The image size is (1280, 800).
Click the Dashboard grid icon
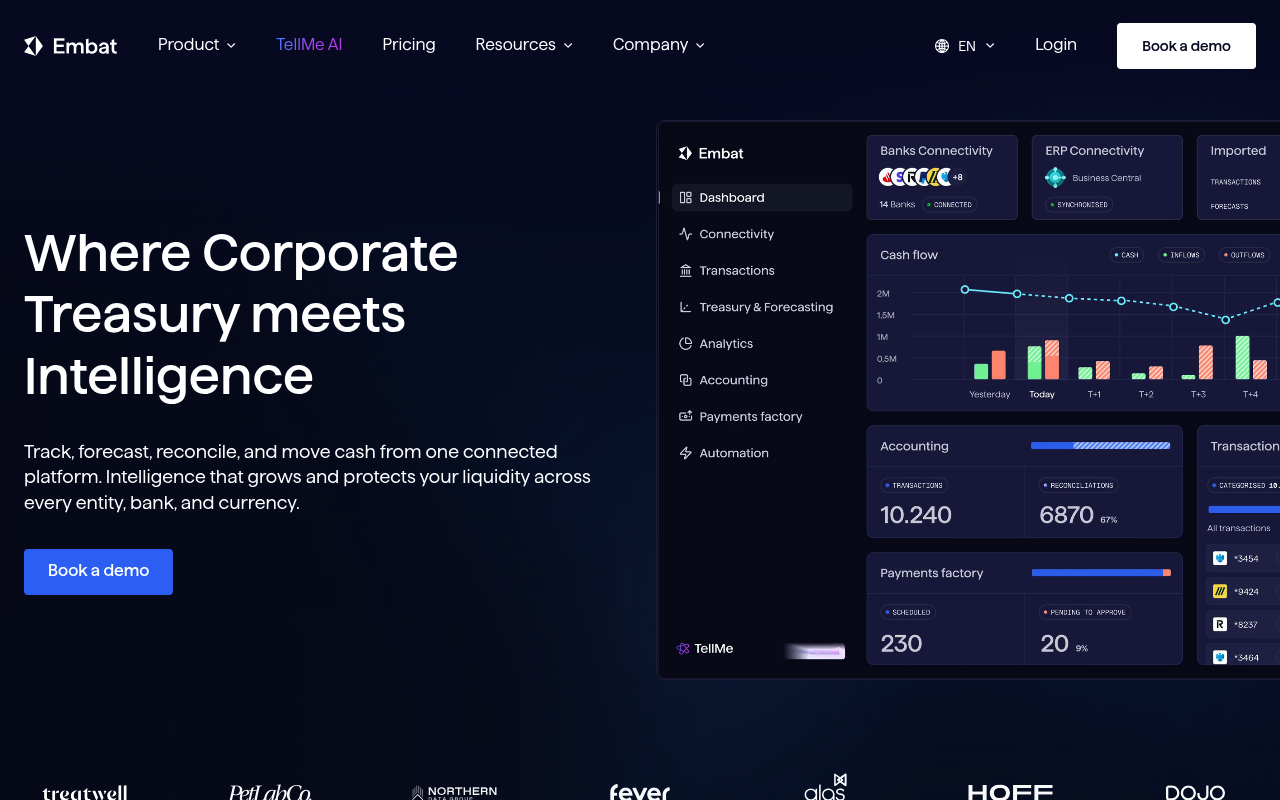point(685,198)
